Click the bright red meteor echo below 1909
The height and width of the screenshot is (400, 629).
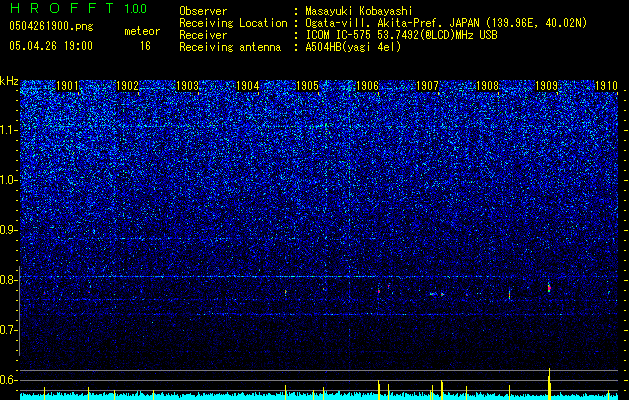coord(549,288)
